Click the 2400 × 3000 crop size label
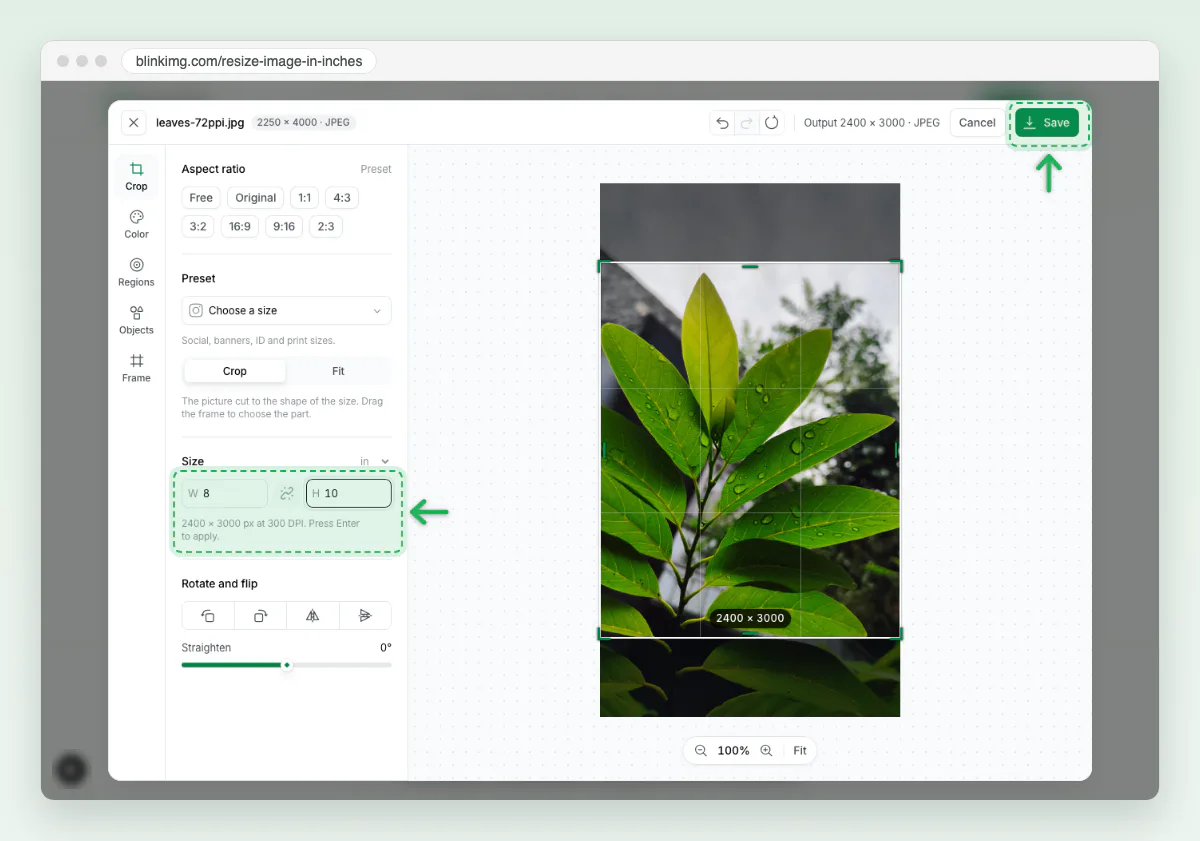 750,618
